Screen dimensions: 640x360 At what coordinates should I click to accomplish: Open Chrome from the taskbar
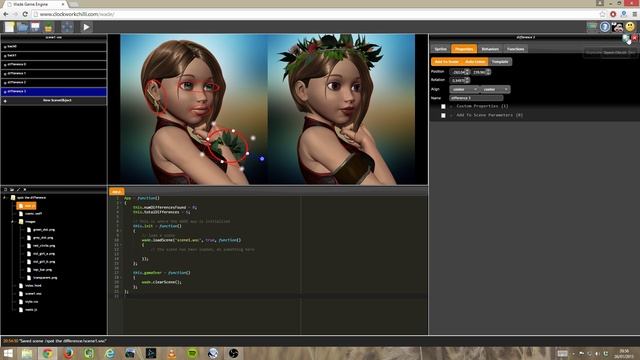point(47,353)
